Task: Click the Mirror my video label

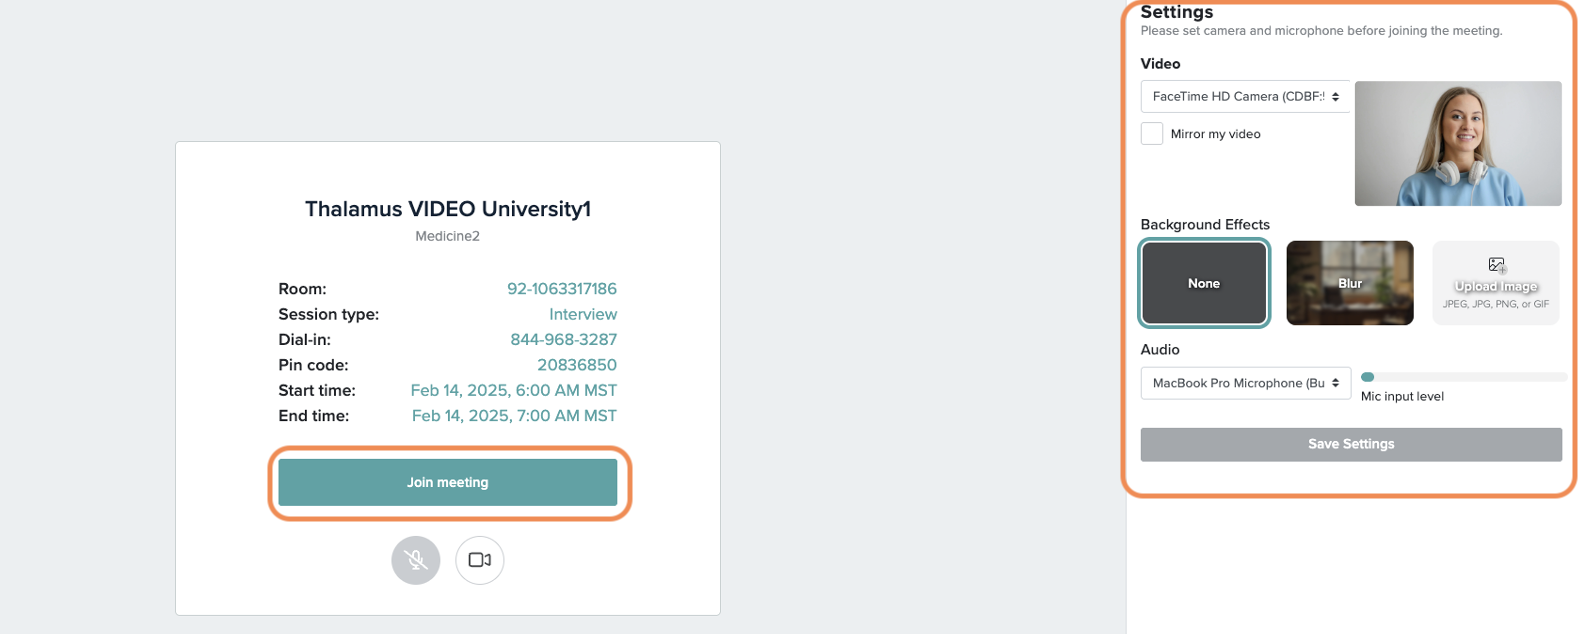Action: point(1215,134)
